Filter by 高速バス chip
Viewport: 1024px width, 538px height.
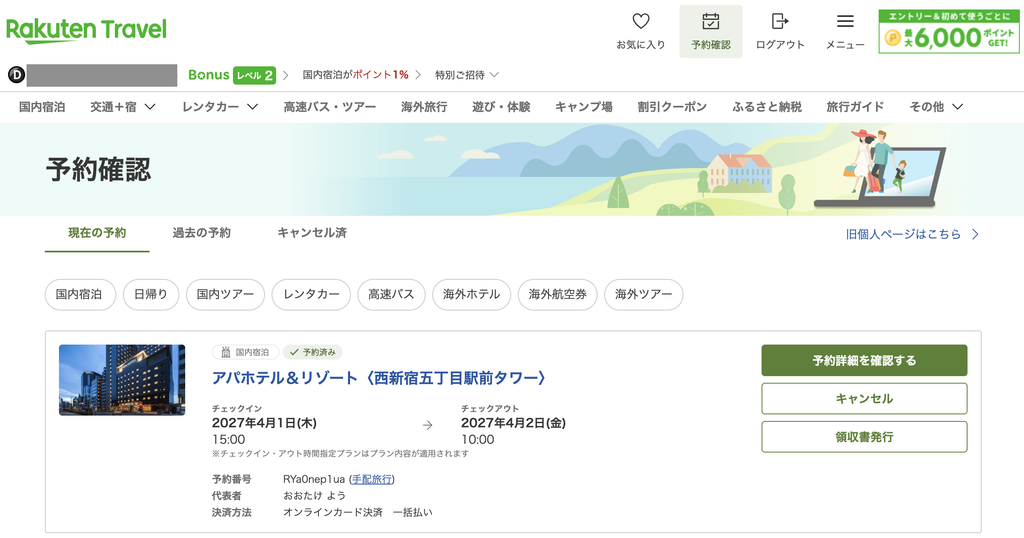pos(391,294)
